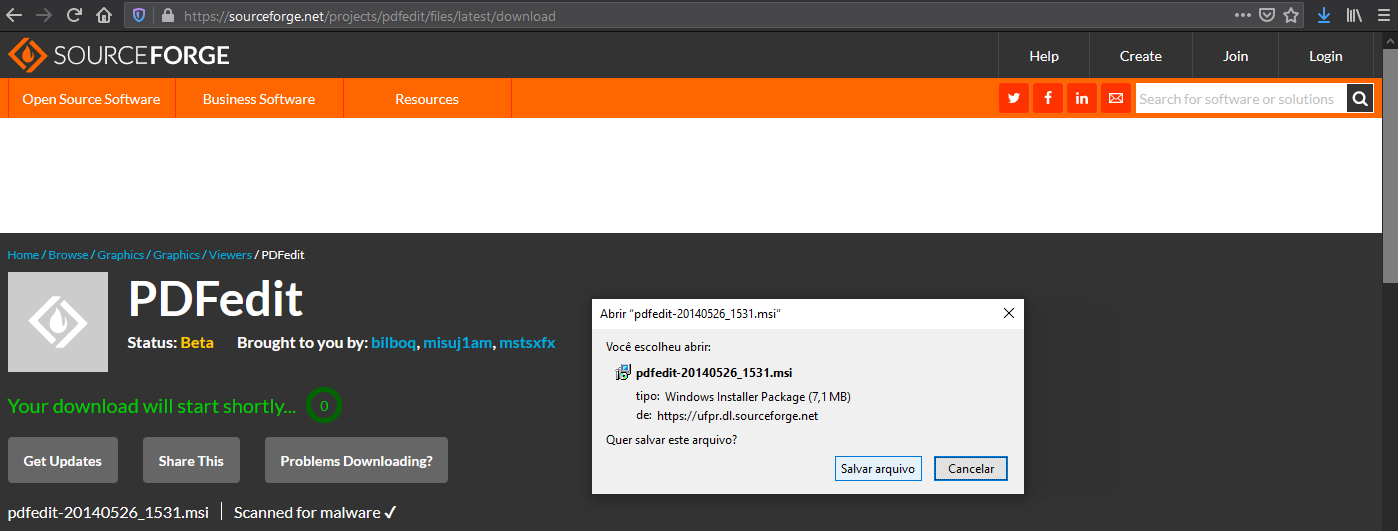
Task: Reload the current page
Action: [74, 16]
